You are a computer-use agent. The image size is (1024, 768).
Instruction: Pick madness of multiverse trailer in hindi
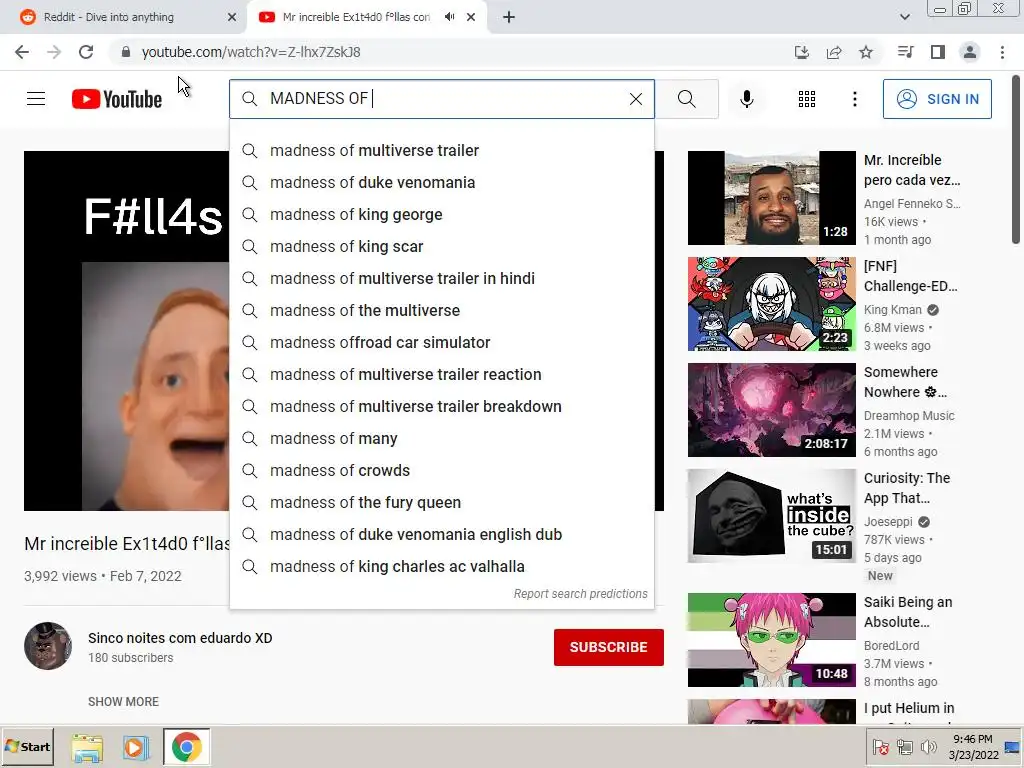coord(441,278)
